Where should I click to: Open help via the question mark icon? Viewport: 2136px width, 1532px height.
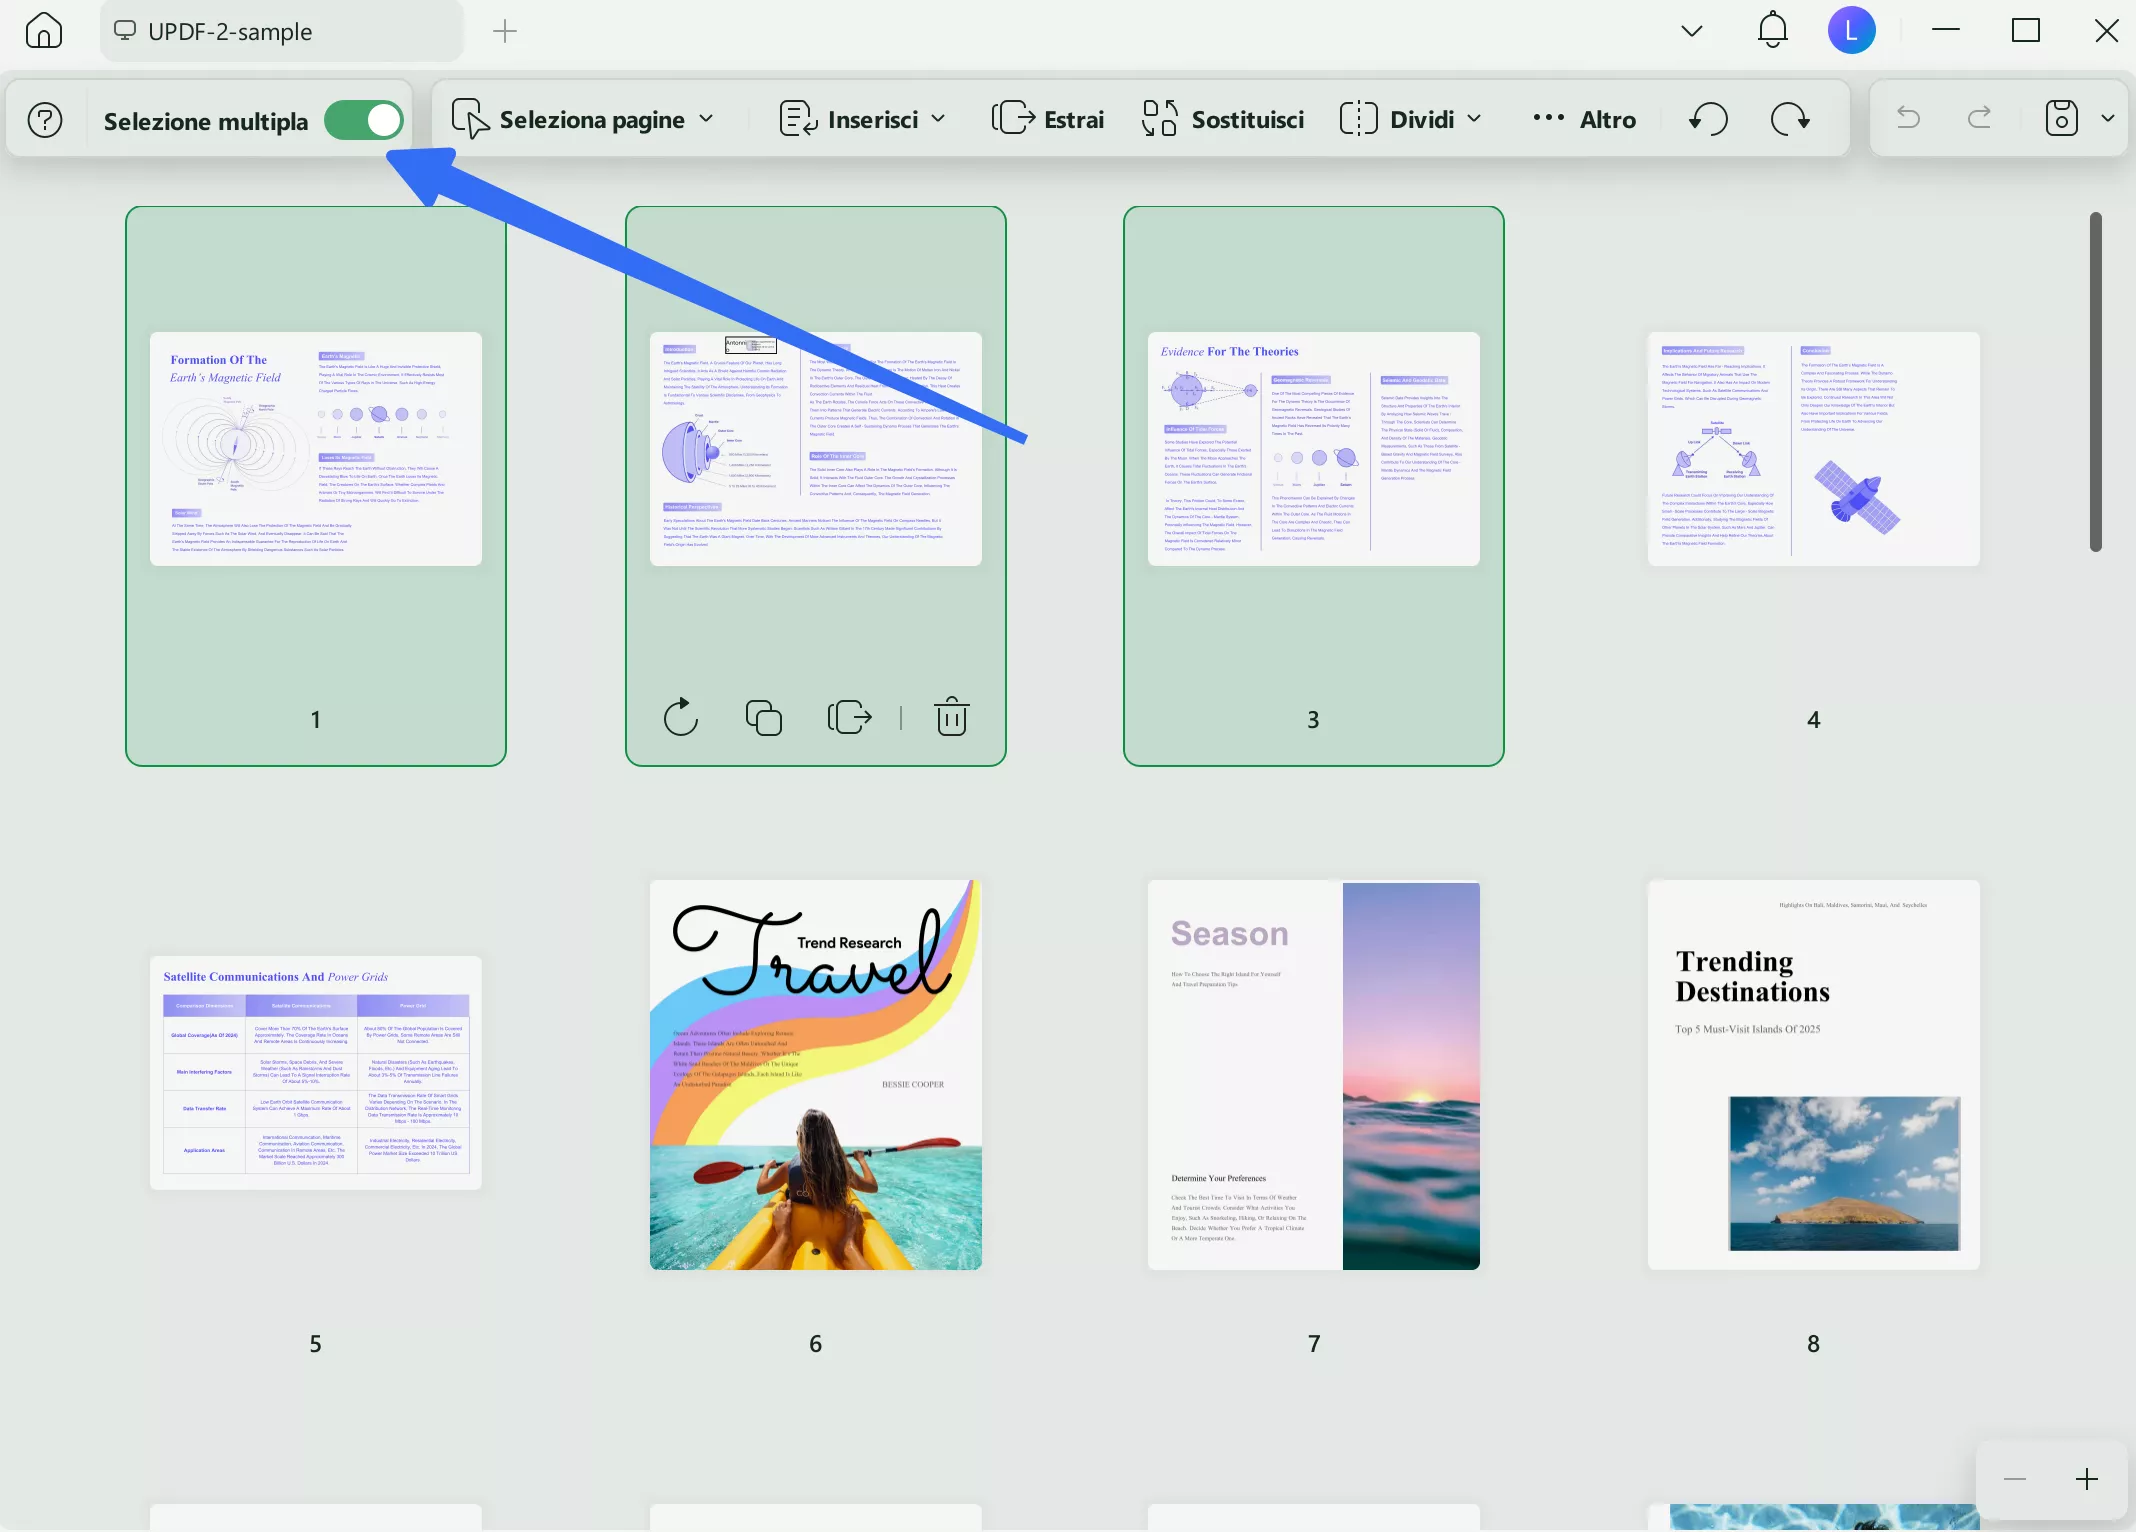pyautogui.click(x=44, y=119)
